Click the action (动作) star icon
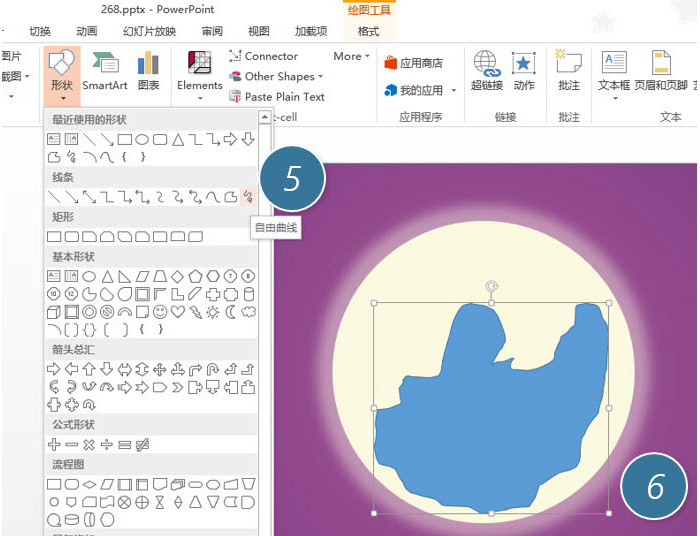 [x=523, y=70]
